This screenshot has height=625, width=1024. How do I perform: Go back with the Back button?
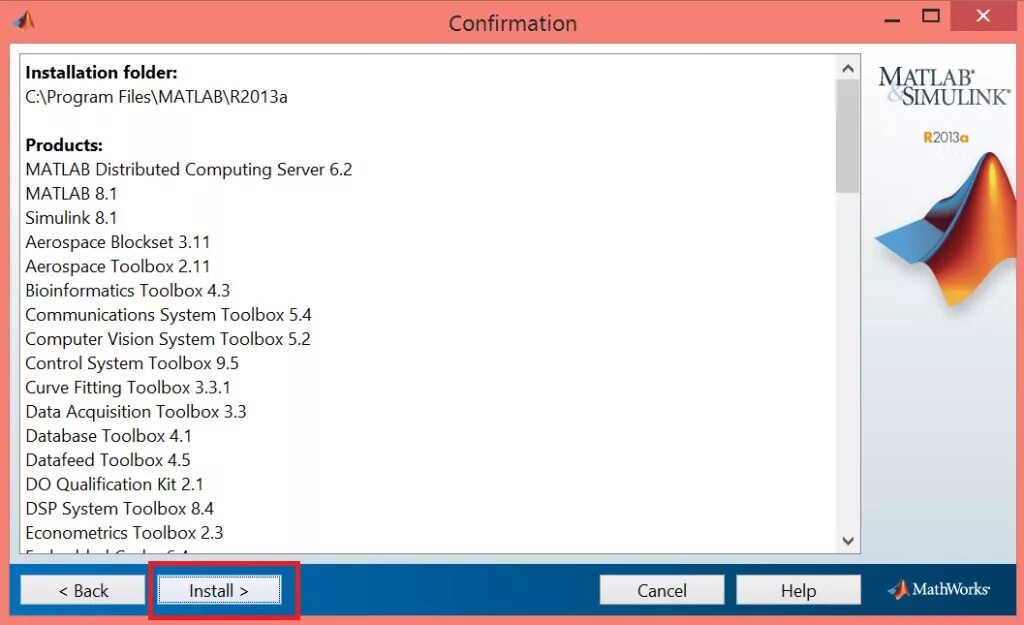[83, 590]
